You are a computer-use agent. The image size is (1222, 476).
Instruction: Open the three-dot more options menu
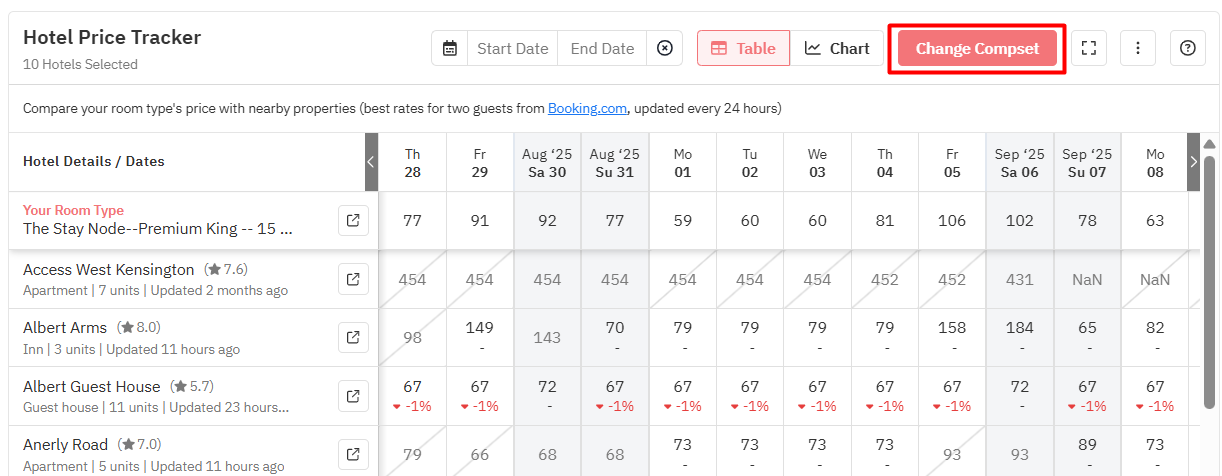point(1138,48)
